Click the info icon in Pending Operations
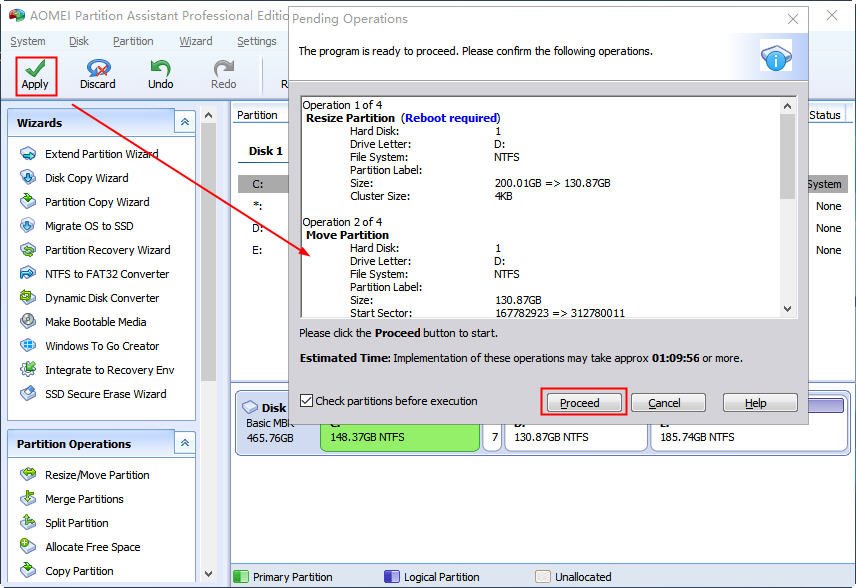The height and width of the screenshot is (588, 856). (x=776, y=57)
